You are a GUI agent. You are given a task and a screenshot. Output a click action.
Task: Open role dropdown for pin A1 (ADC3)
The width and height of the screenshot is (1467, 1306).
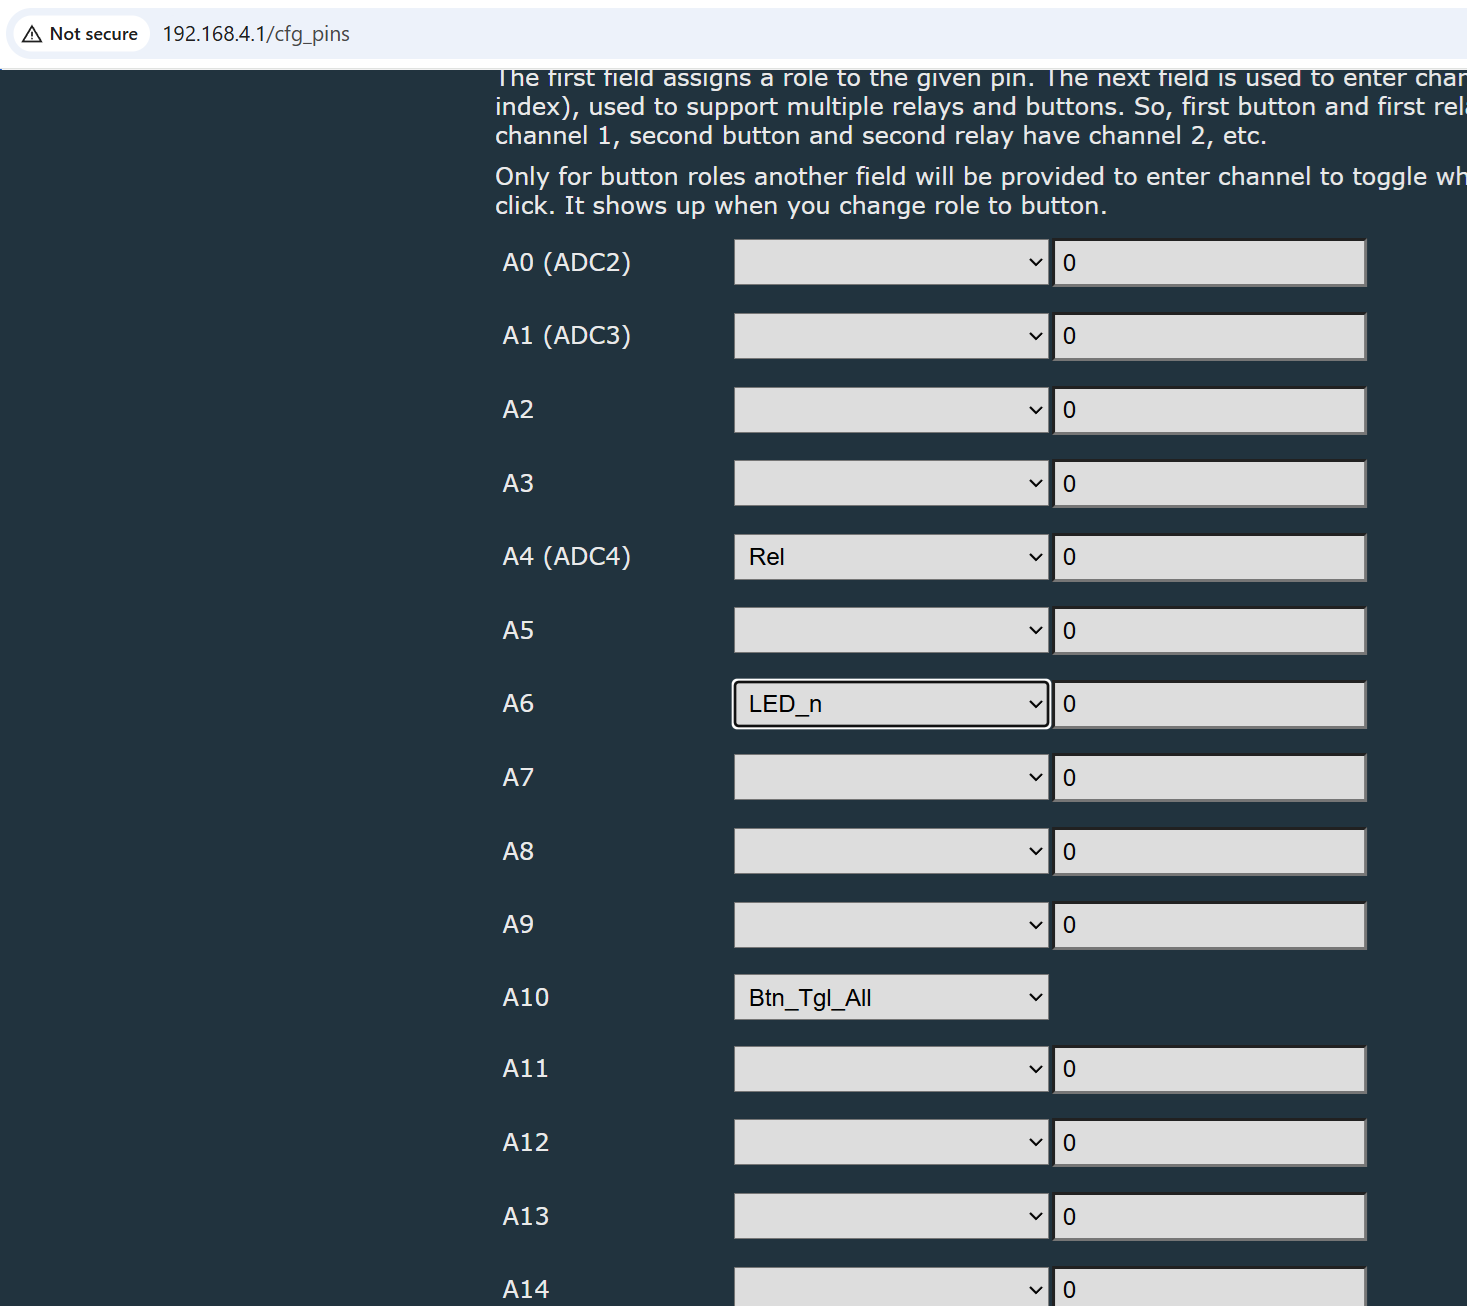891,336
